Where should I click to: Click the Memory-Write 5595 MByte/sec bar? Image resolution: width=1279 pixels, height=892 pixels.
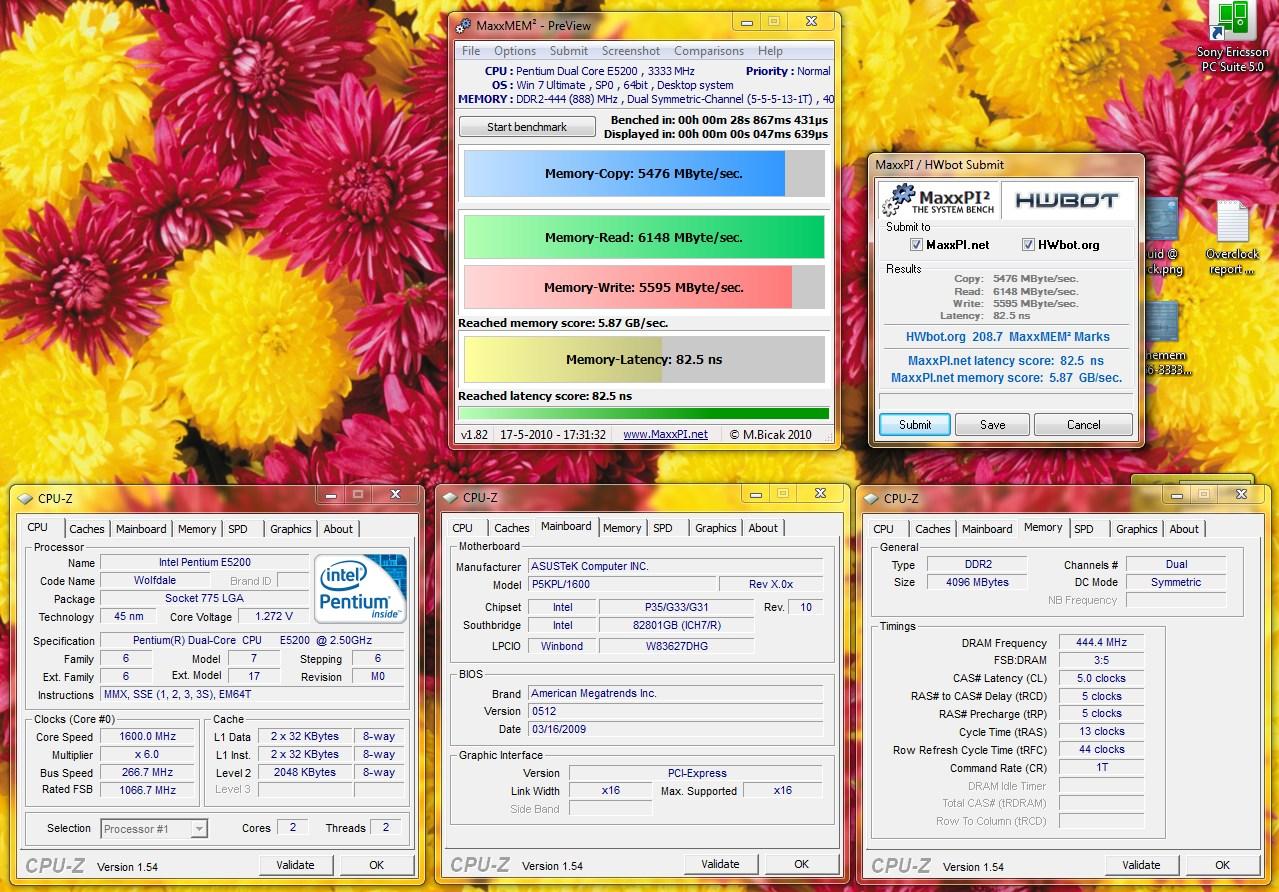(644, 287)
